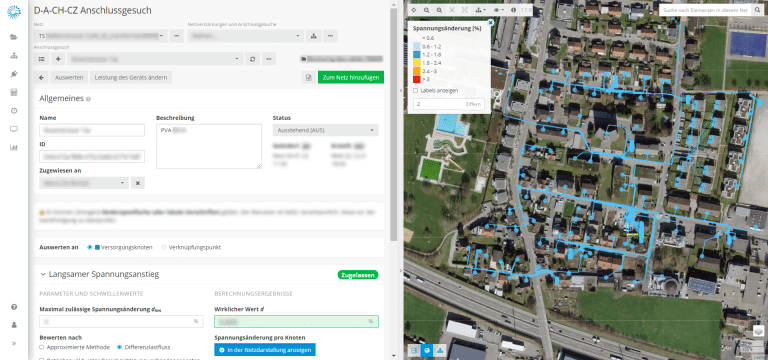The image size is (768, 360).
Task: Open the clock history icon in left sidebar
Action: point(14,111)
